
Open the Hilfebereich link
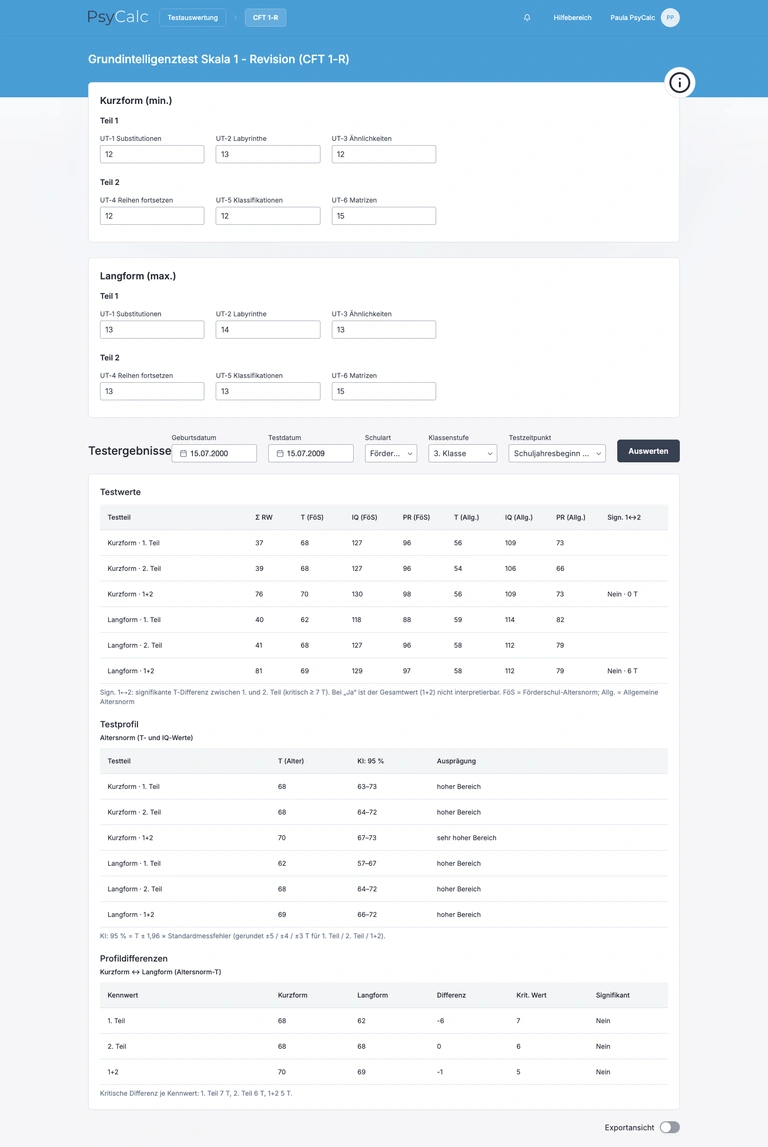click(572, 18)
